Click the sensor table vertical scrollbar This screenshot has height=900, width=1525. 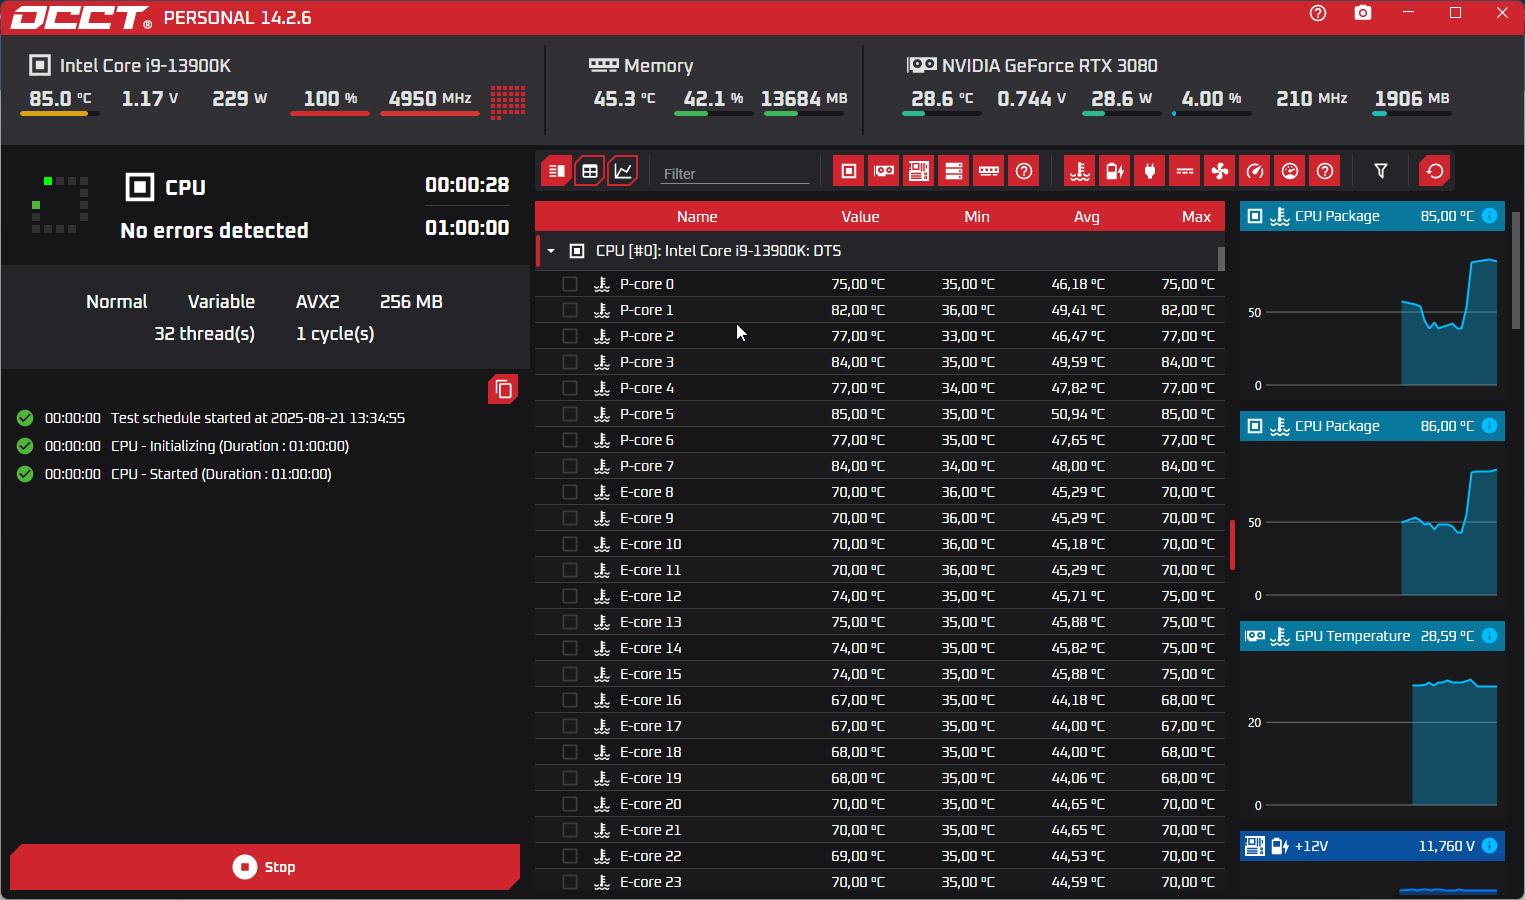pyautogui.click(x=1221, y=258)
